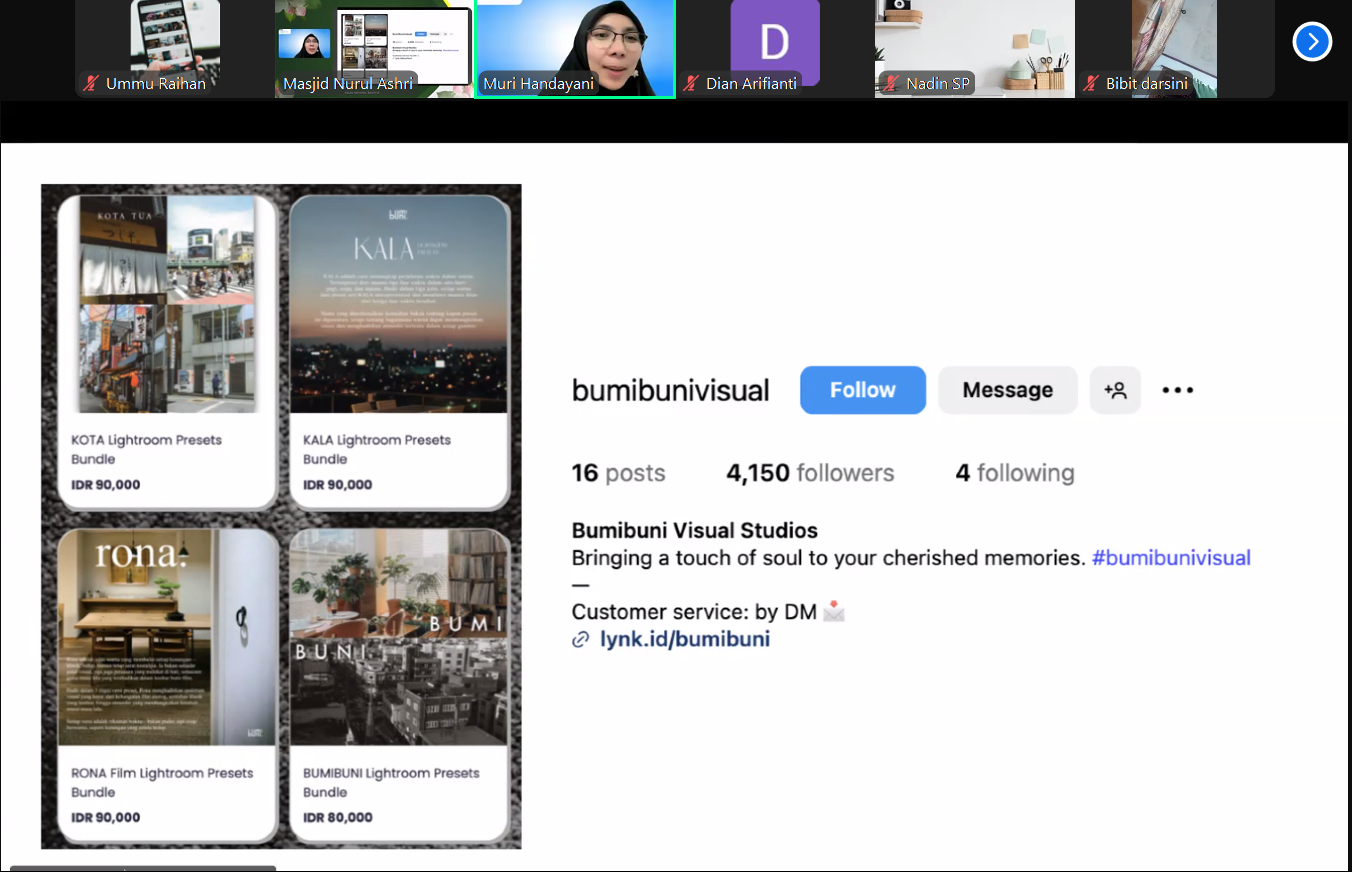1352x872 pixels.
Task: Click the add-person suggestion icon
Action: coord(1115,390)
